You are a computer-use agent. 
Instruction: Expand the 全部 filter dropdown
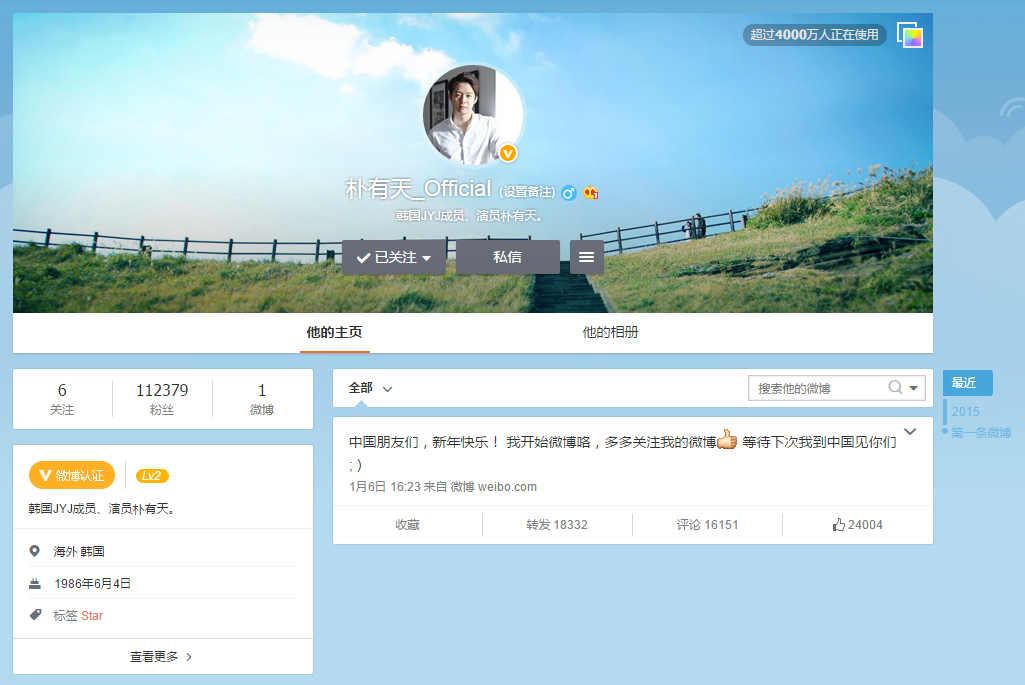point(370,388)
